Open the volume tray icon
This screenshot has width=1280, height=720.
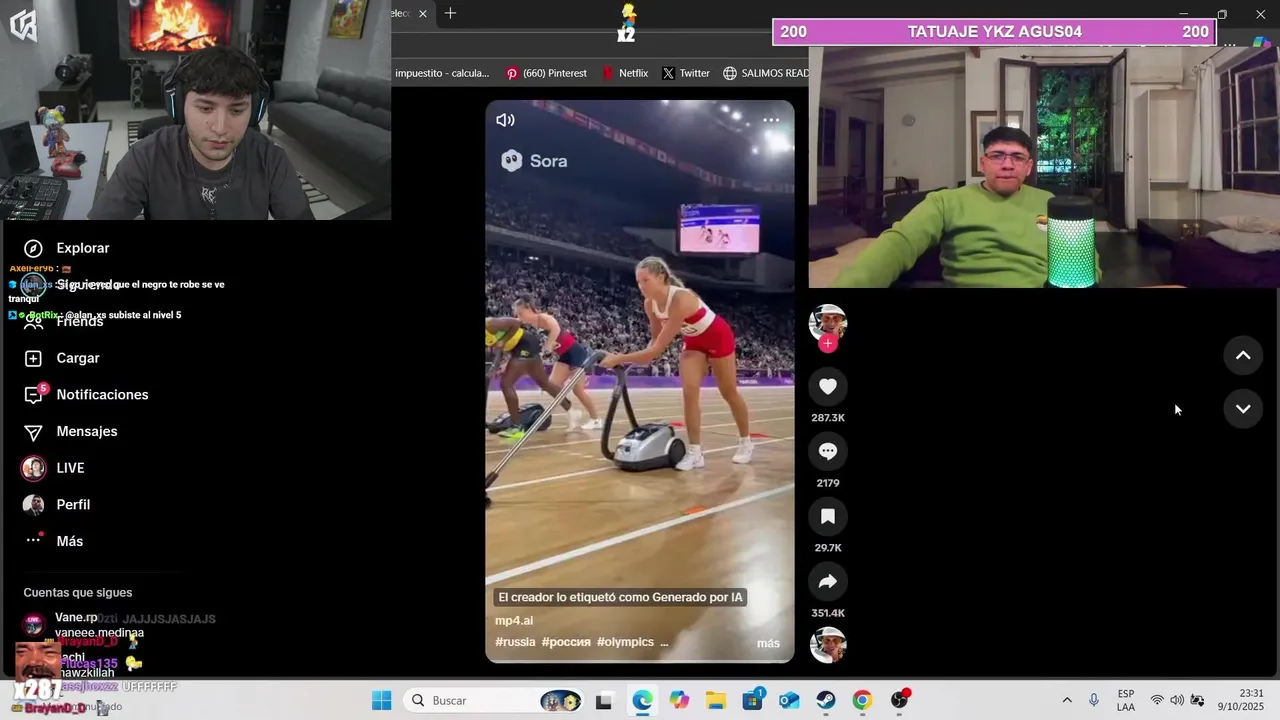[x=1177, y=700]
